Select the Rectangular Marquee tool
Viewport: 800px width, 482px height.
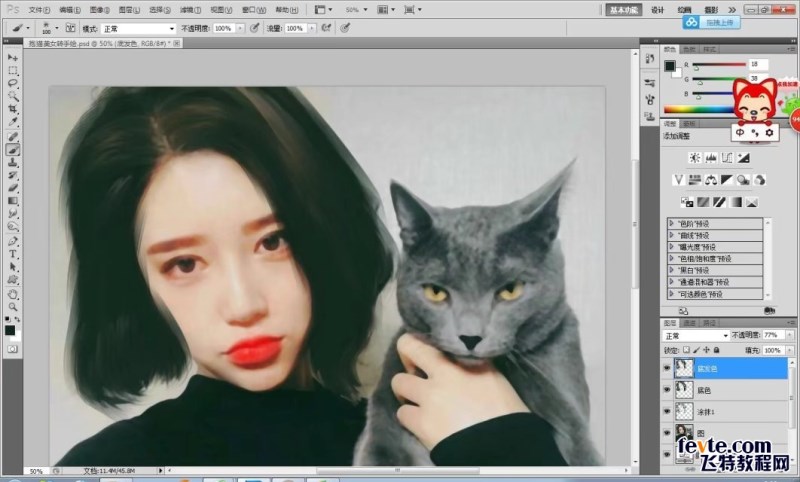click(12, 71)
